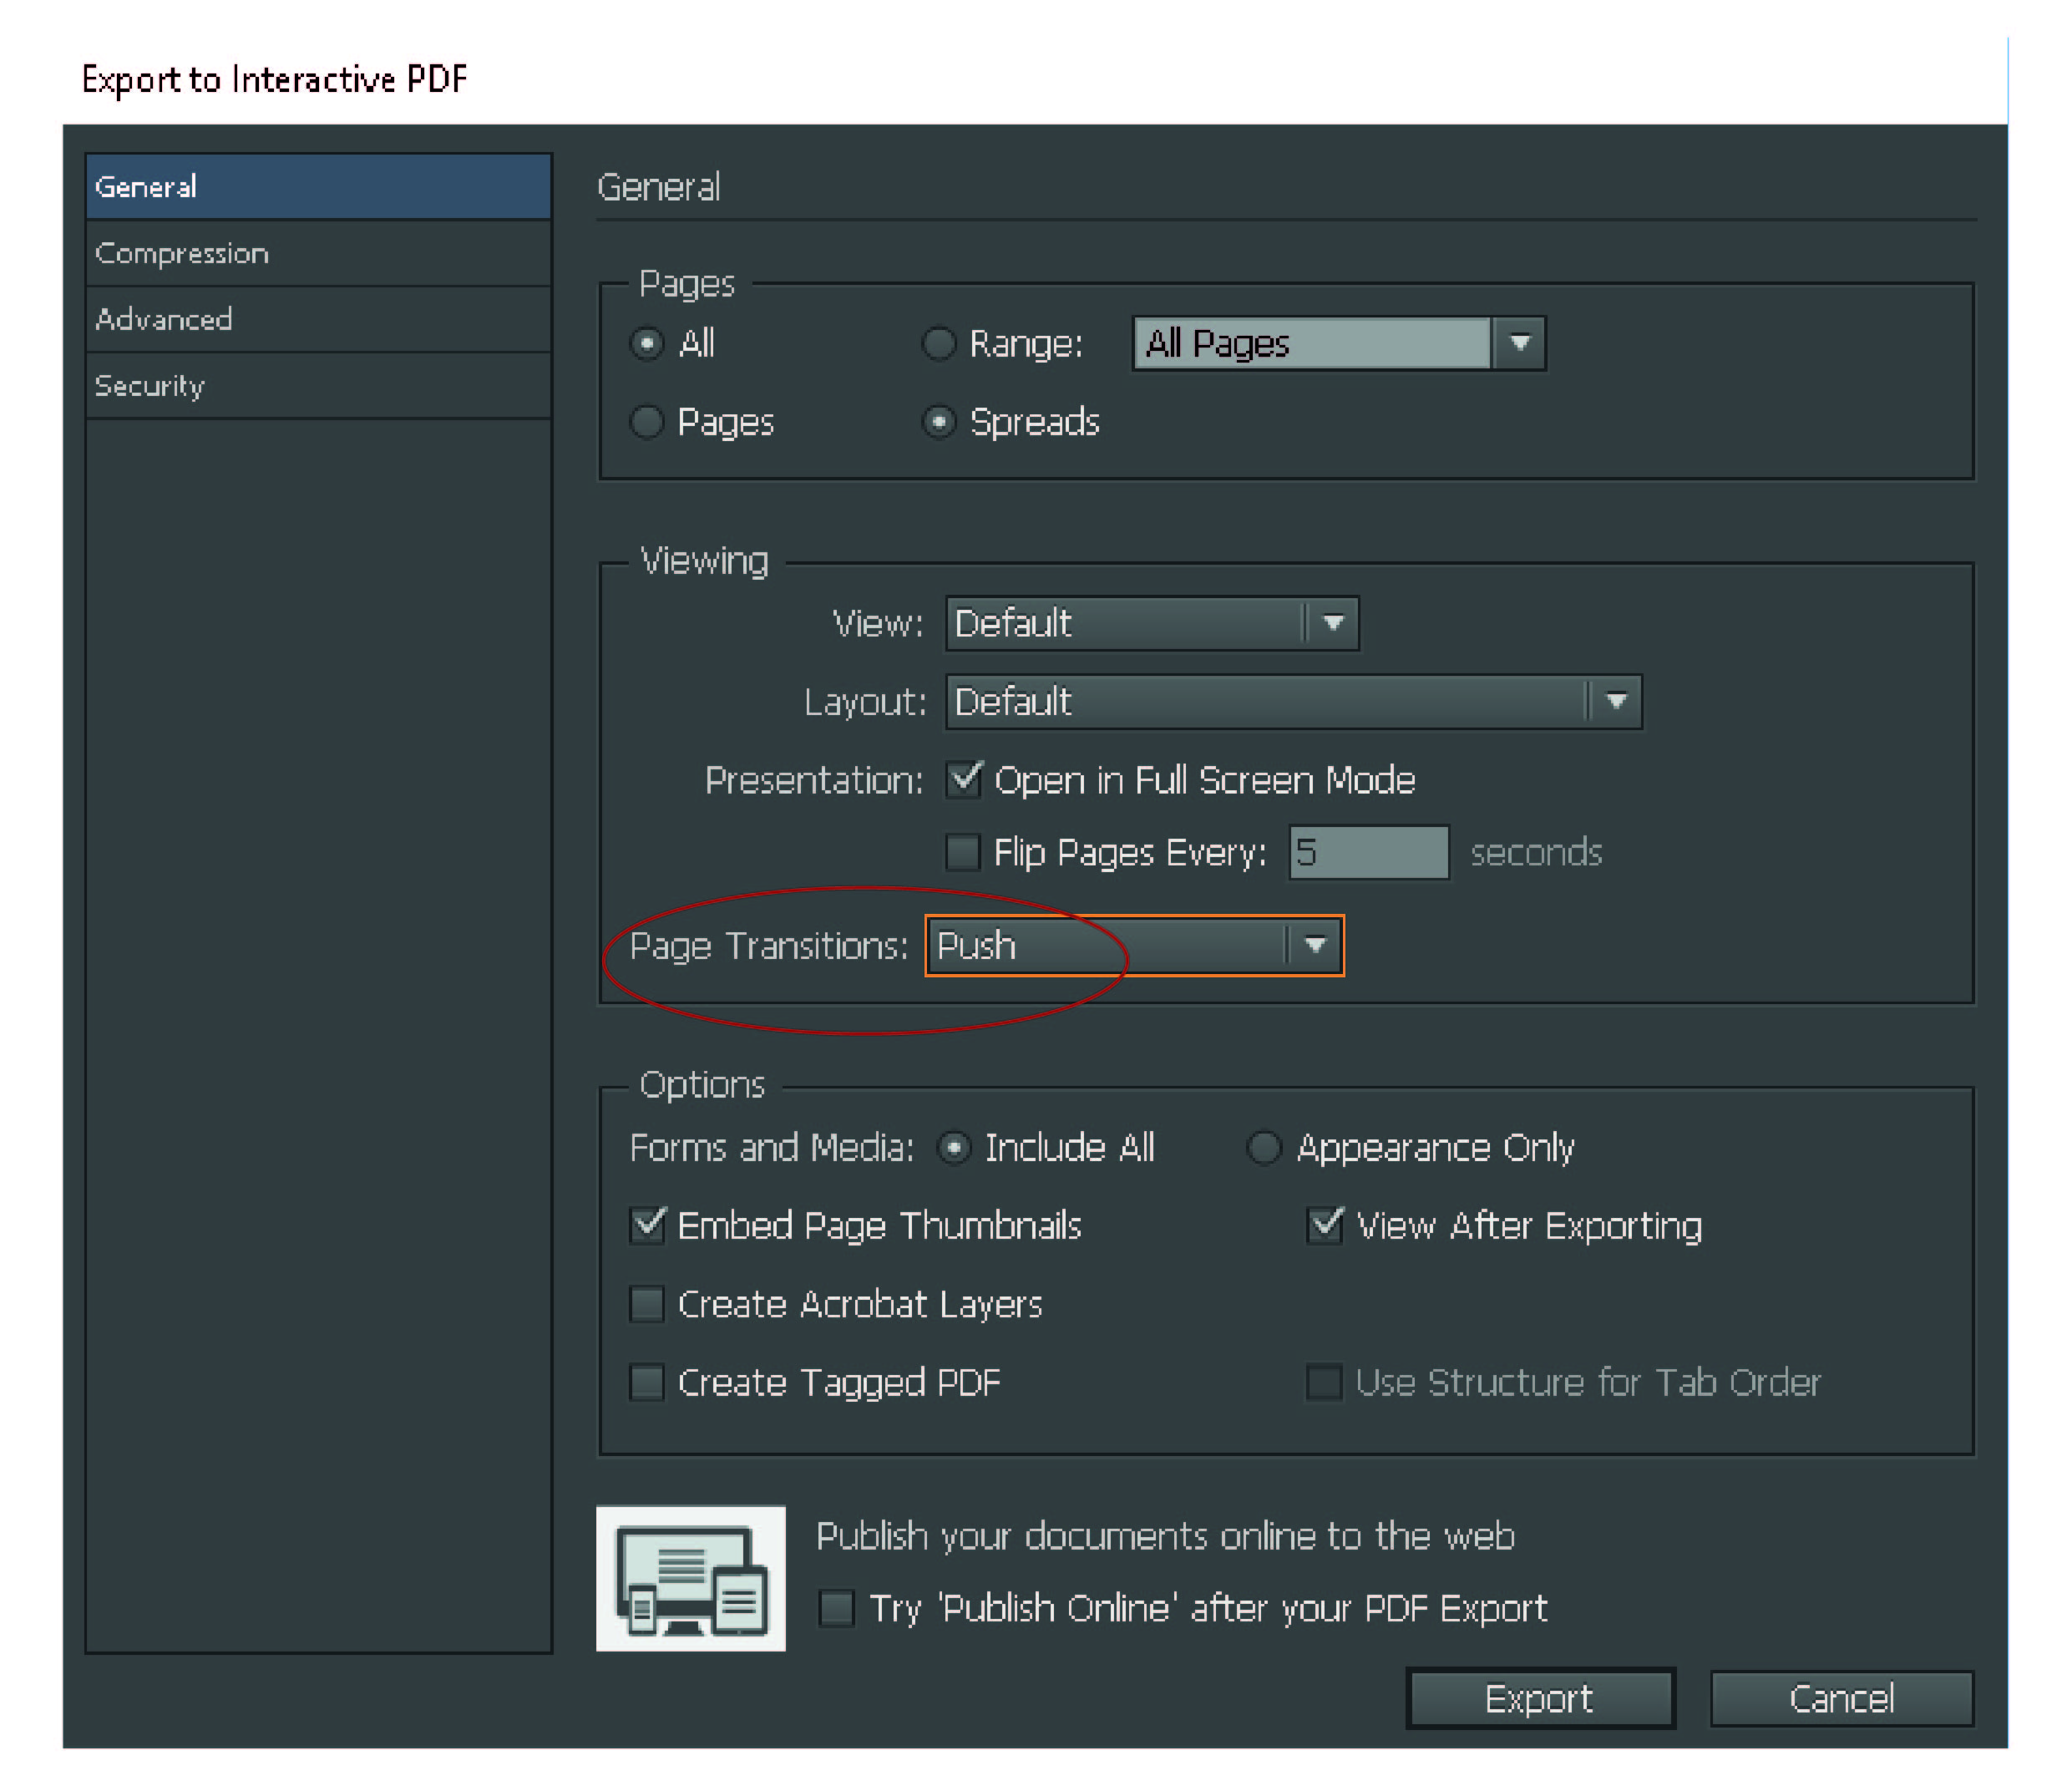Viewport: 2072px width, 1786px height.
Task: Open the Layout dropdown list
Action: (x=1615, y=701)
